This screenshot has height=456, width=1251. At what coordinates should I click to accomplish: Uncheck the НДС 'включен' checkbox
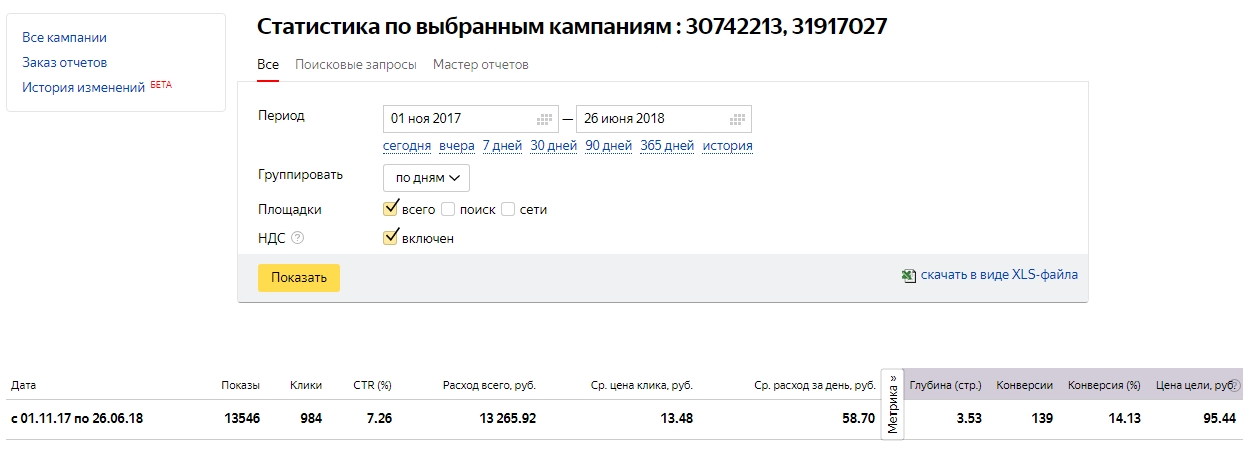391,238
